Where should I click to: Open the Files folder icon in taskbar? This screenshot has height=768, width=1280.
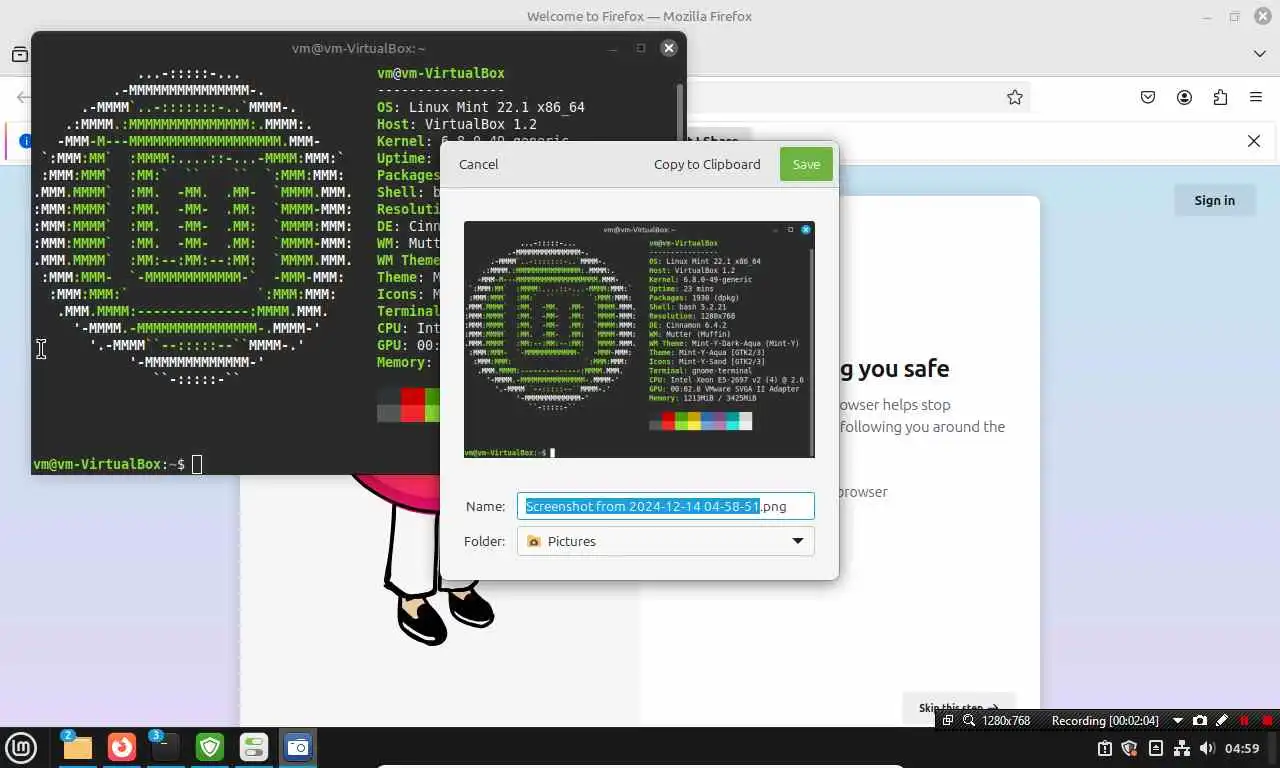pyautogui.click(x=77, y=747)
